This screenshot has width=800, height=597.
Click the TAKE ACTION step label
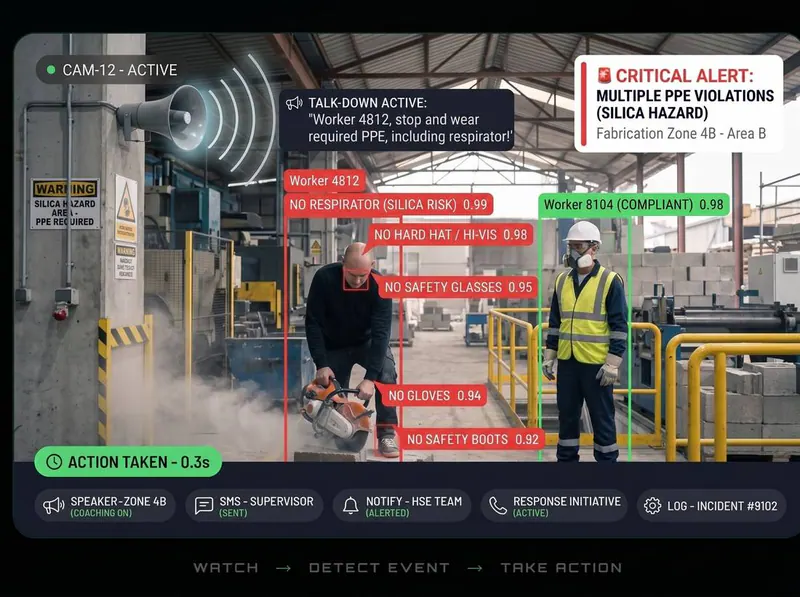pos(561,567)
